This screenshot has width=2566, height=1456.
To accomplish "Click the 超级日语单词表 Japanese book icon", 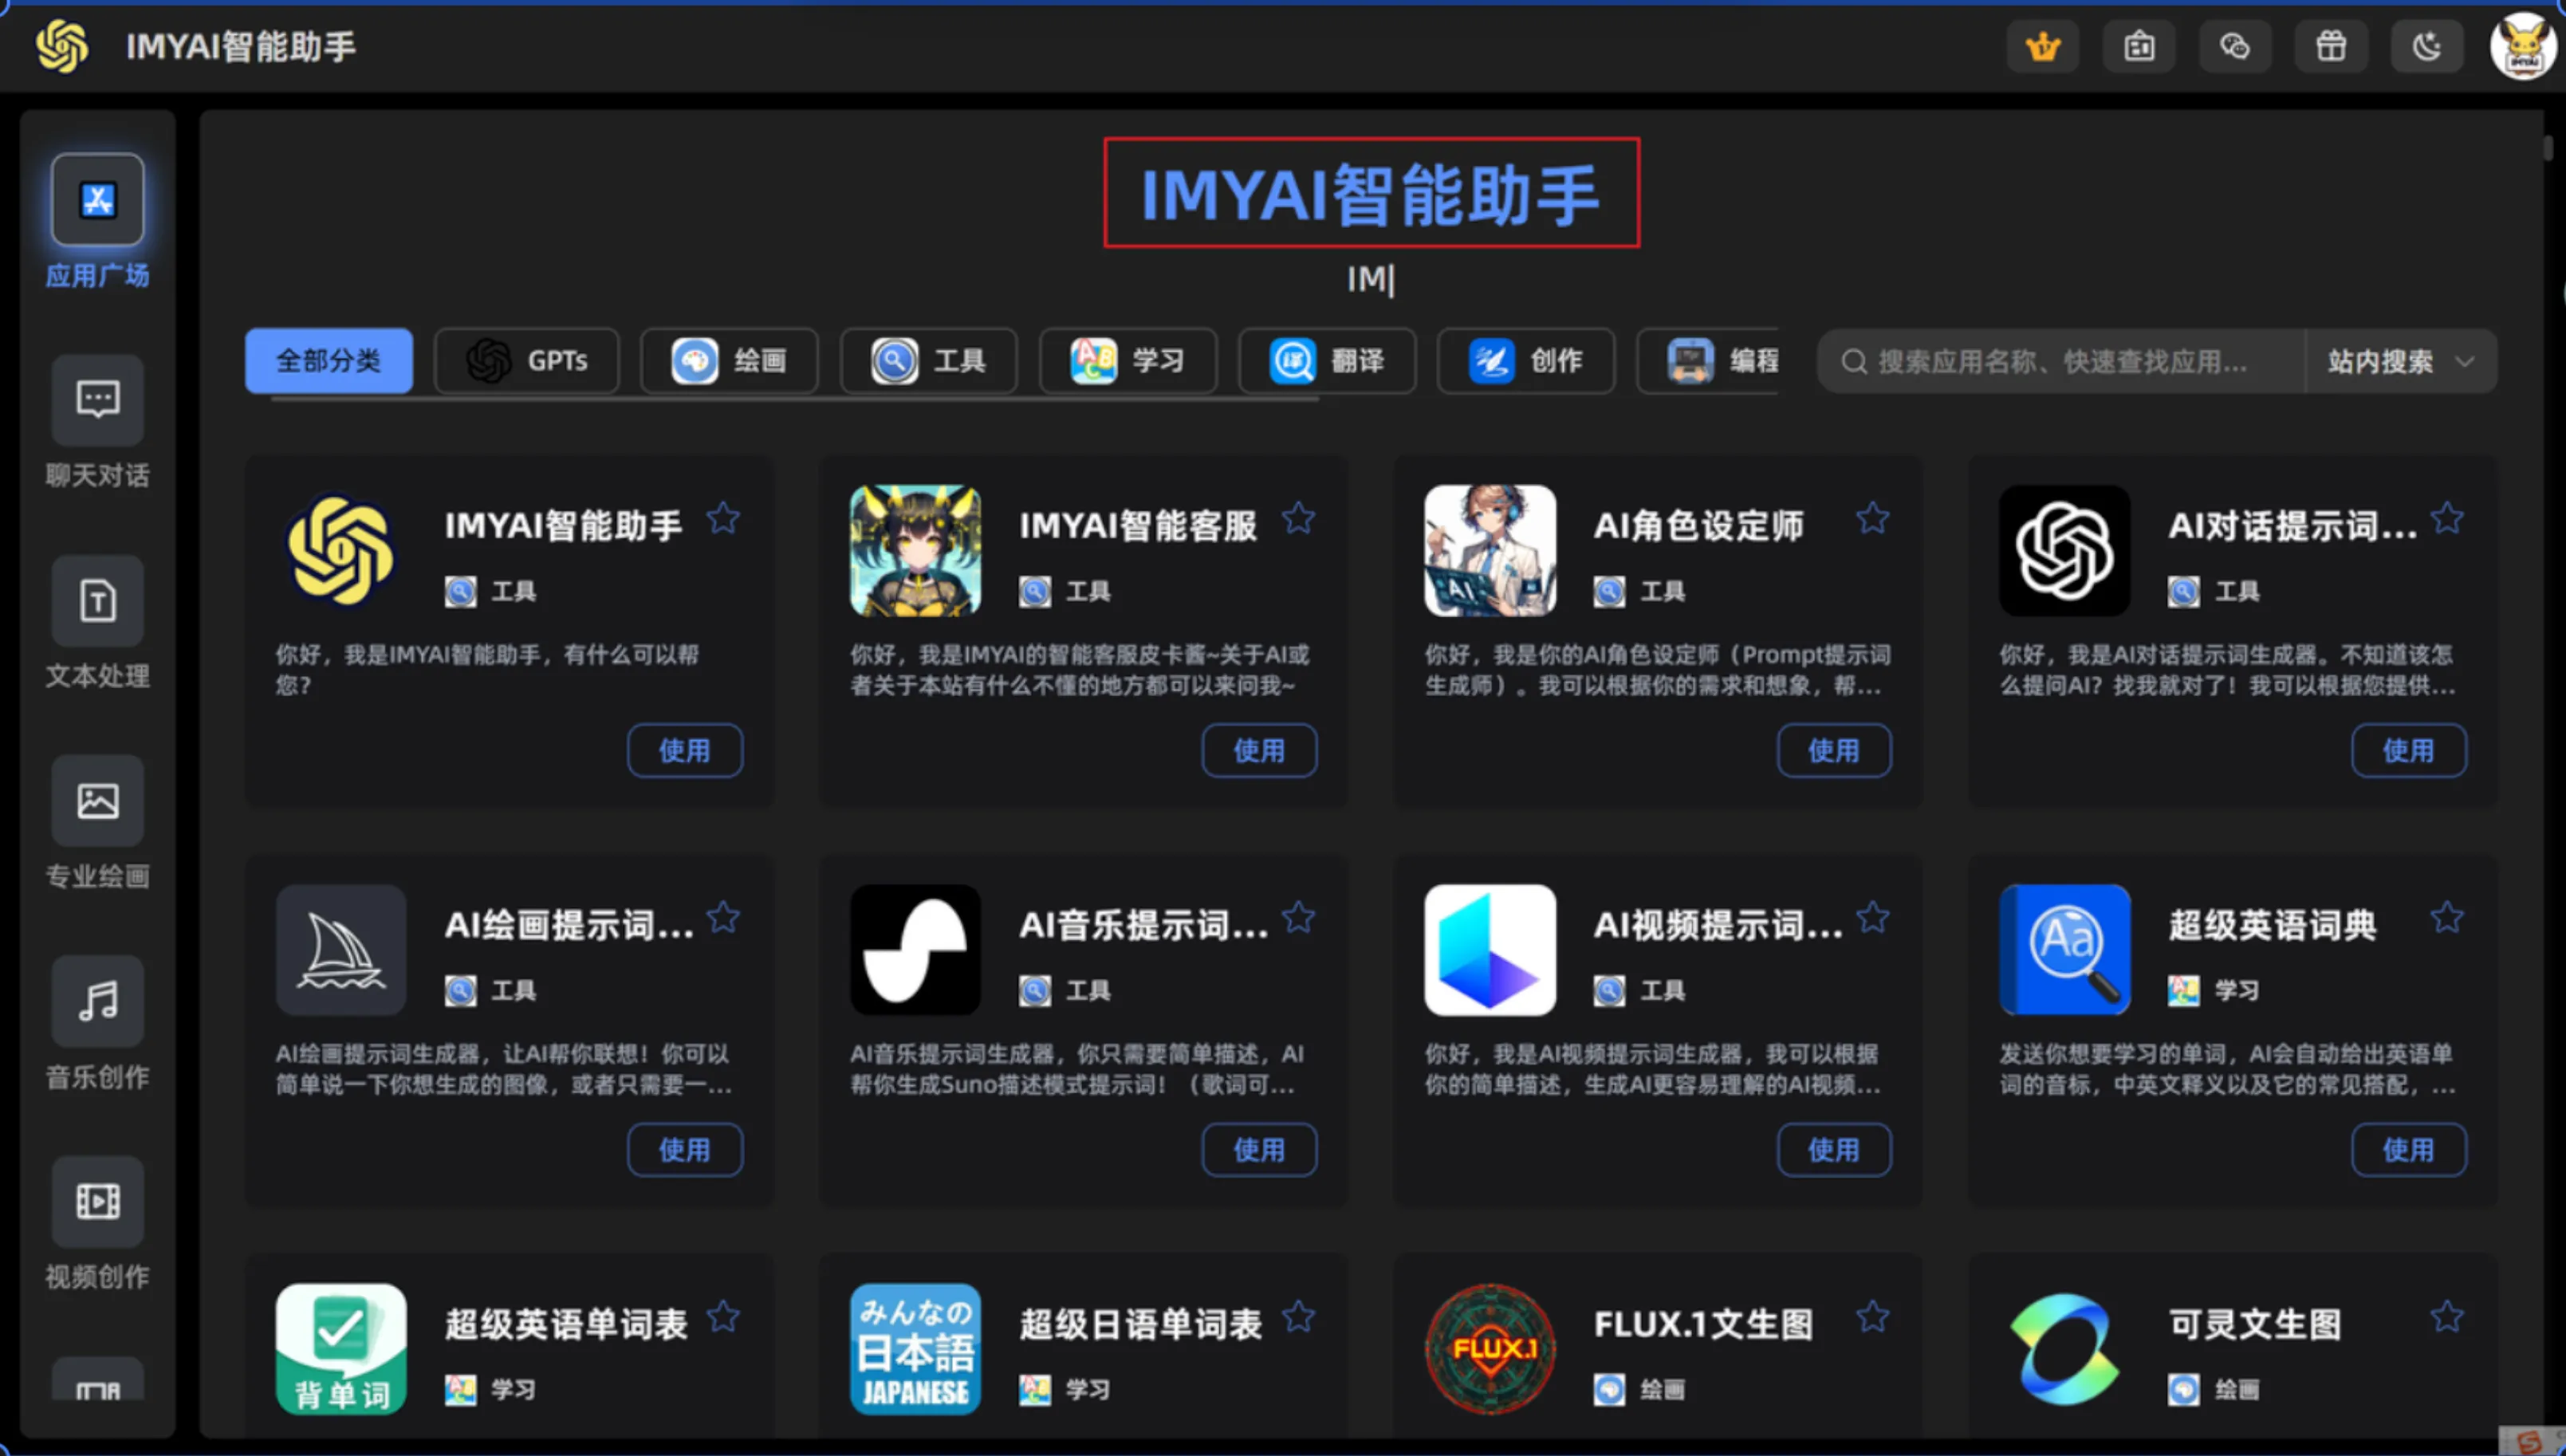I will (915, 1348).
